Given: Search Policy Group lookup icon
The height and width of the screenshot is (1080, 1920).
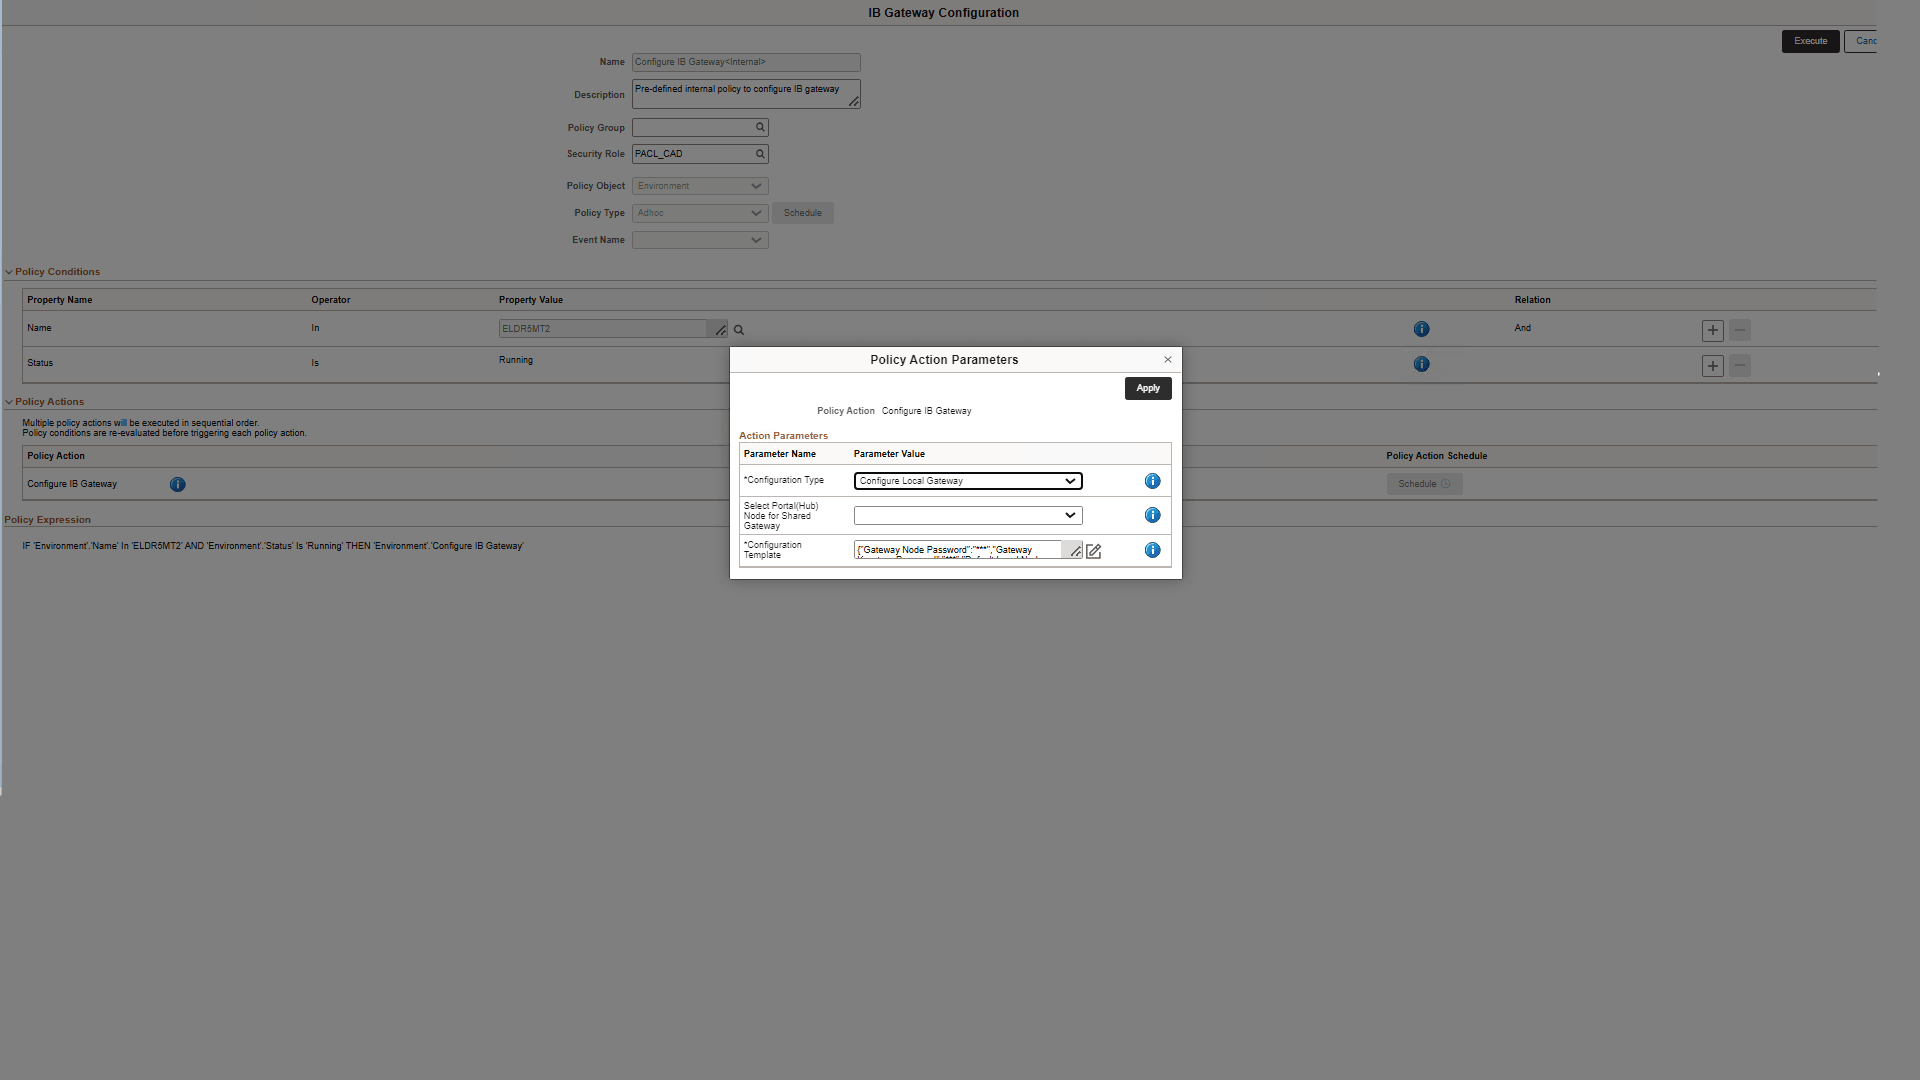Looking at the screenshot, I should coord(760,127).
